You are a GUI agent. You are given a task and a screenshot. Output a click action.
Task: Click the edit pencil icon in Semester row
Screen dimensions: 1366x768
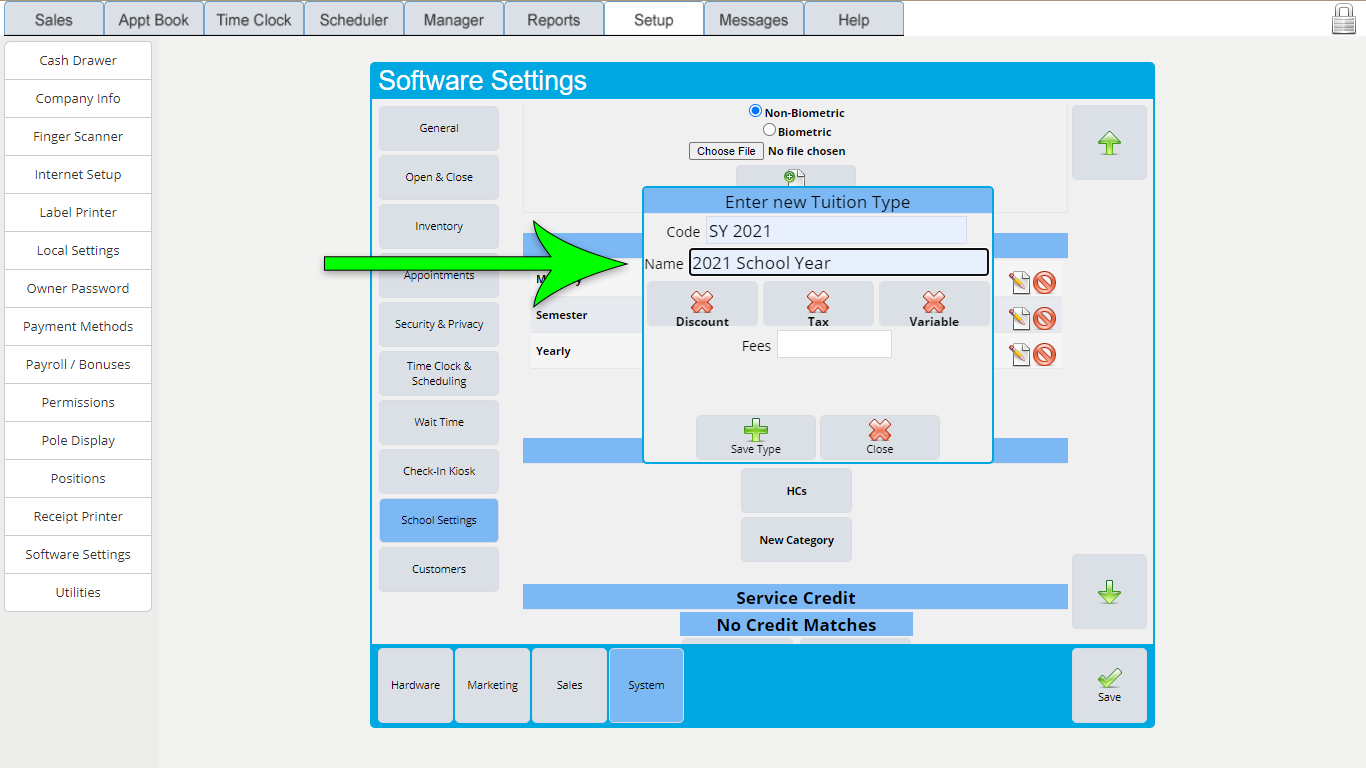pos(1019,319)
